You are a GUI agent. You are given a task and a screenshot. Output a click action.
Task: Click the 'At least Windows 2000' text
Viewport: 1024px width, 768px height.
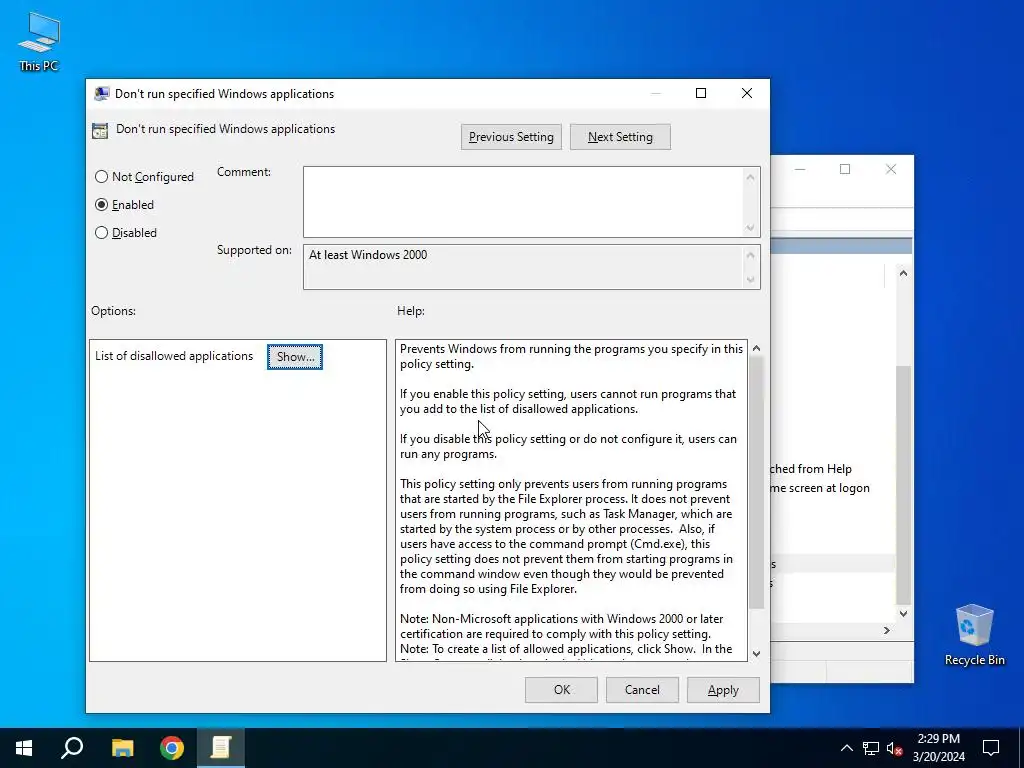[x=368, y=255]
